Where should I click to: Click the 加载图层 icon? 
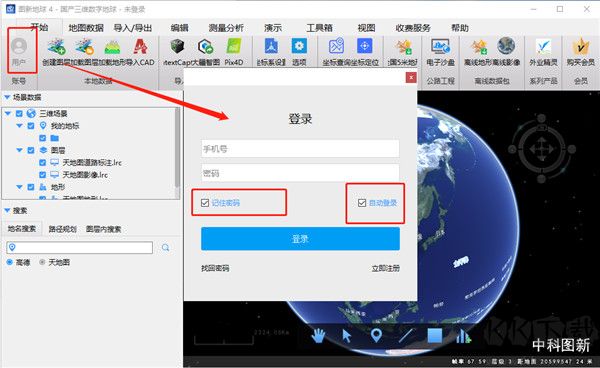(x=84, y=47)
